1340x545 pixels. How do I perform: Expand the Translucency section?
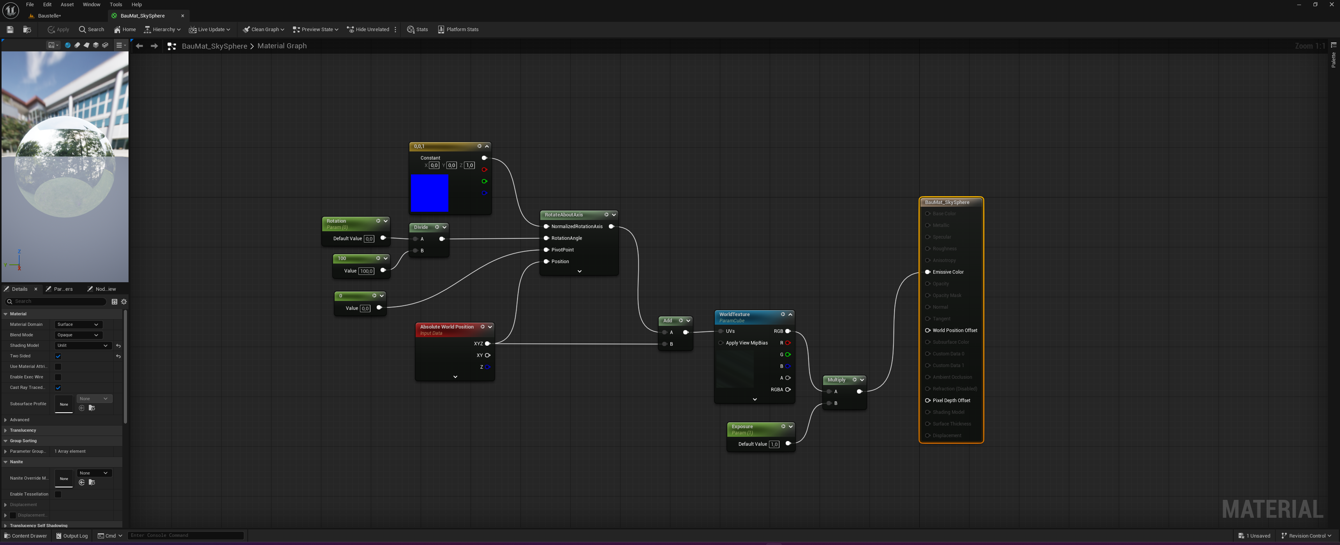click(22, 430)
